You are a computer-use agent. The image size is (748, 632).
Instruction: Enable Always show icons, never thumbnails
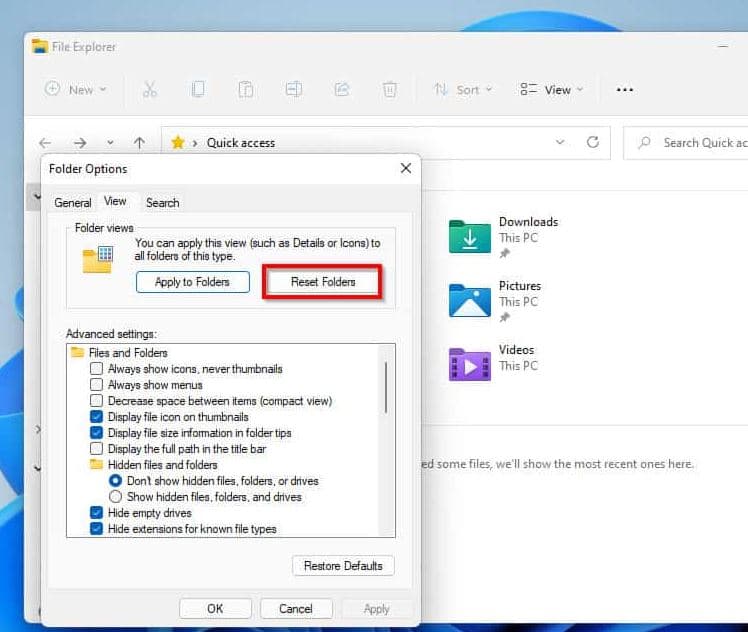pyautogui.click(x=96, y=369)
